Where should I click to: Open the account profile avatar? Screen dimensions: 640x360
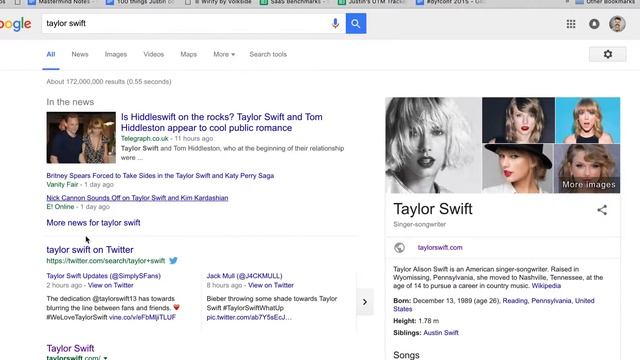pyautogui.click(x=617, y=24)
